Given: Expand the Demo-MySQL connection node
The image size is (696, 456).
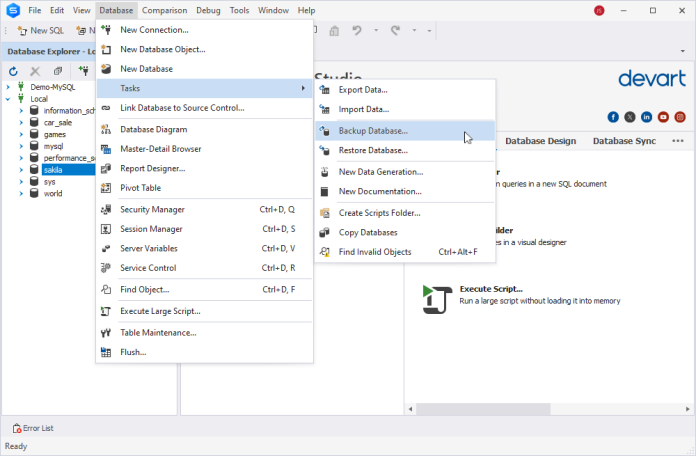Looking at the screenshot, I should [8, 87].
